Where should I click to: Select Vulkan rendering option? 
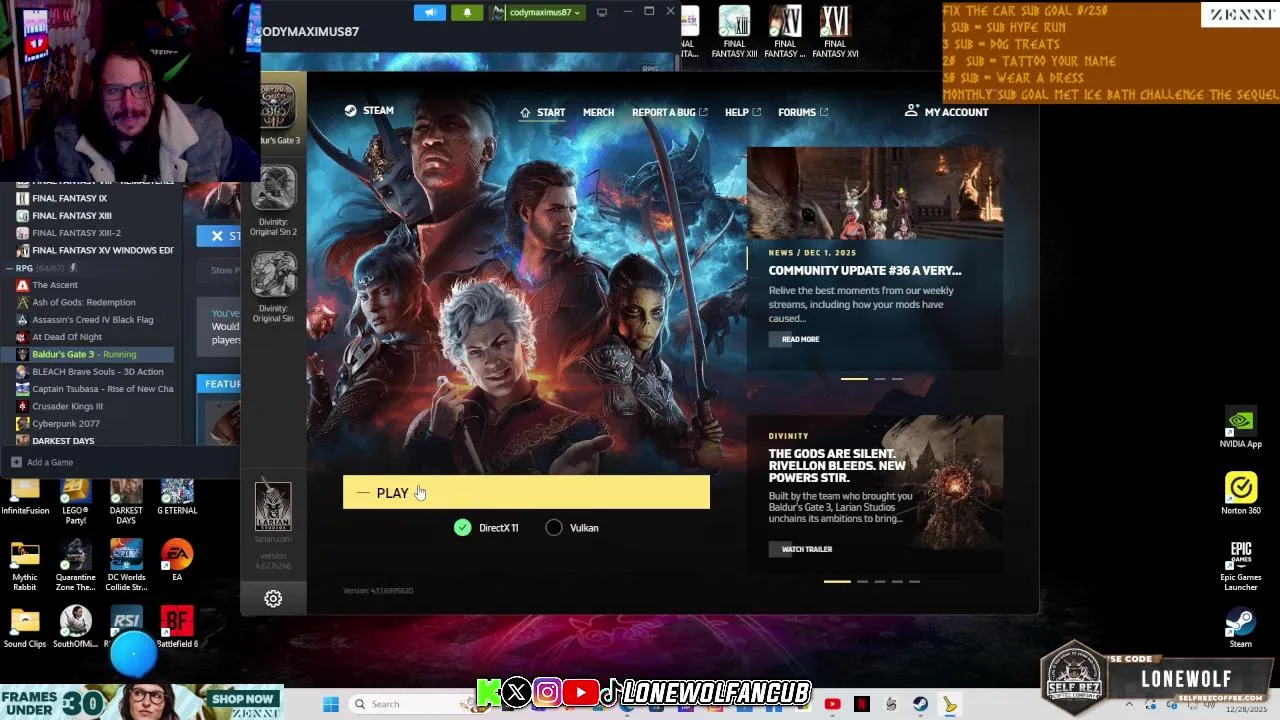(x=572, y=527)
